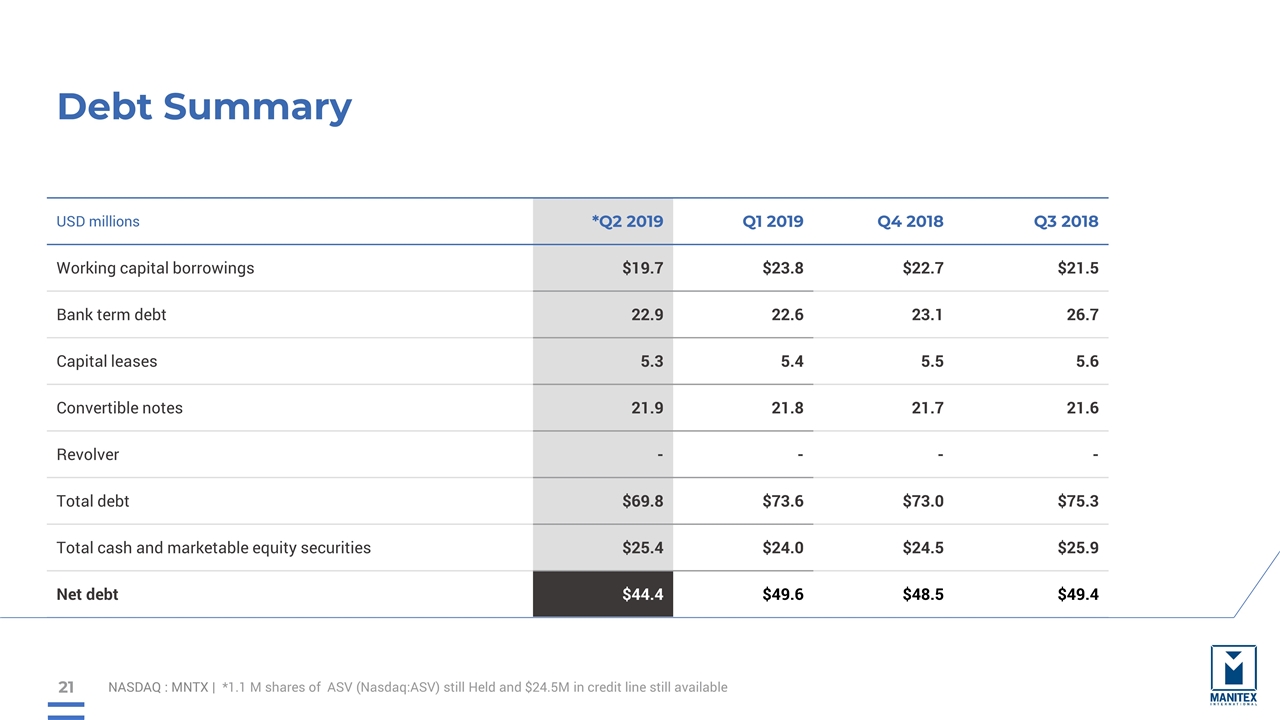
Task: Click the $73.6 total debt value
Action: [x=782, y=501]
